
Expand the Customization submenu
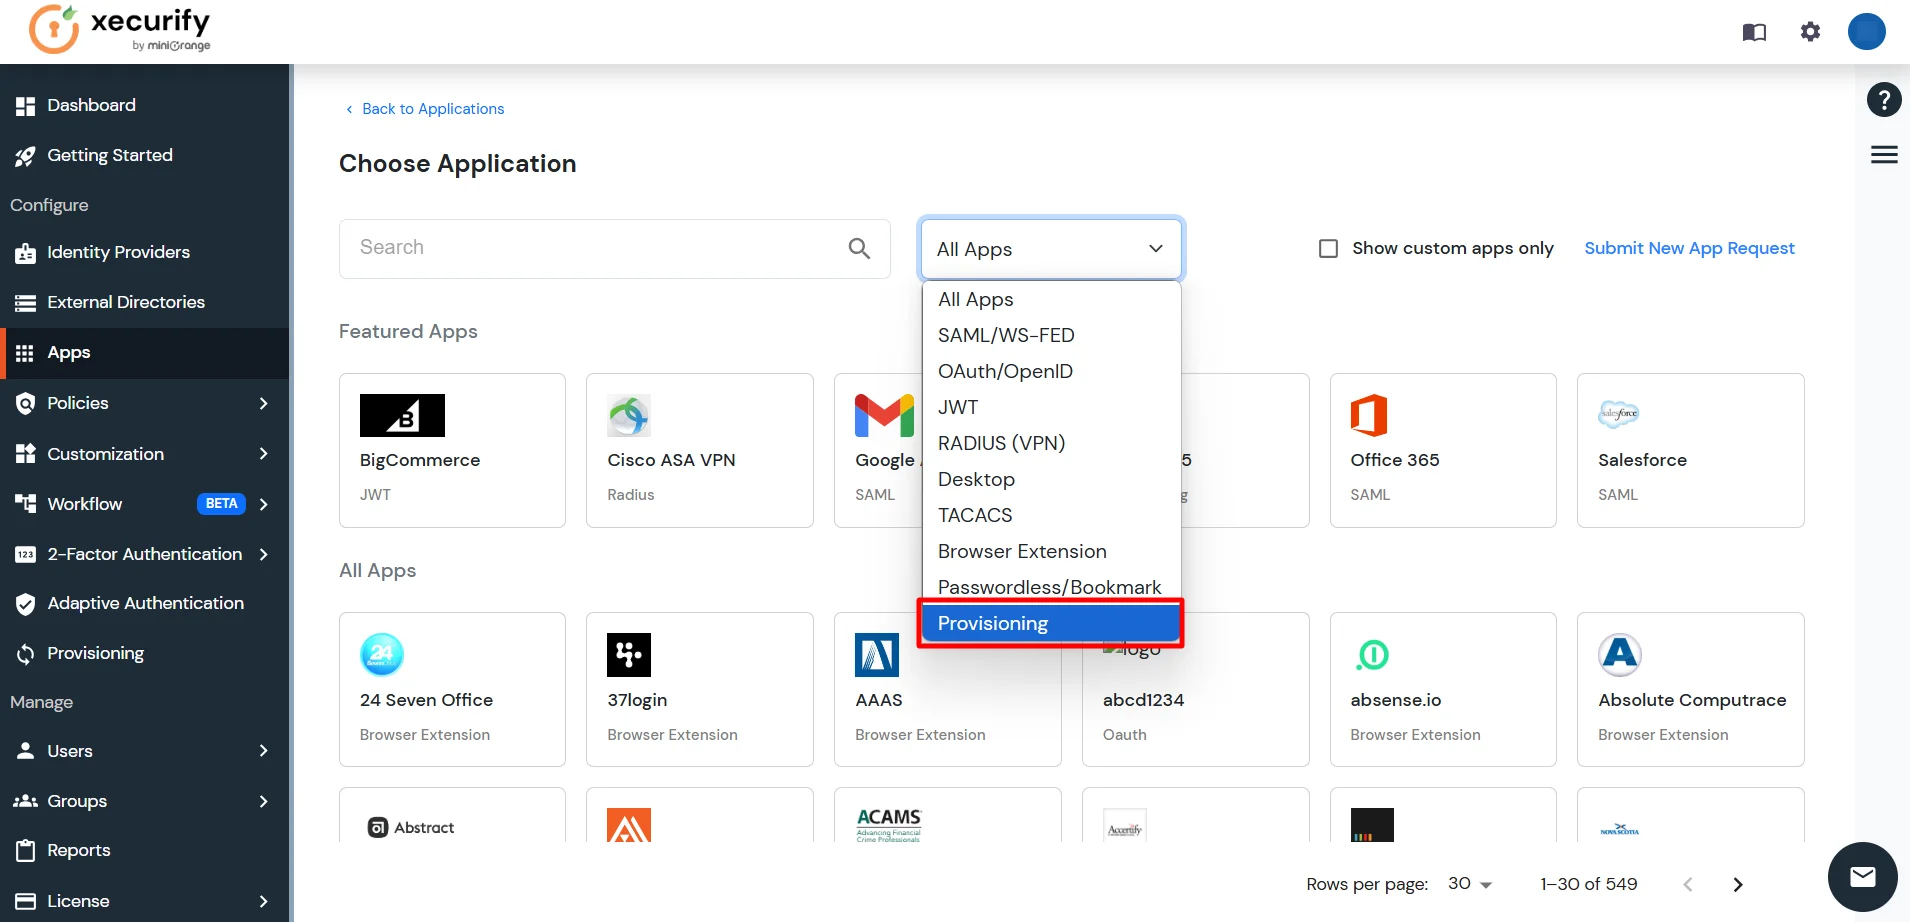263,454
